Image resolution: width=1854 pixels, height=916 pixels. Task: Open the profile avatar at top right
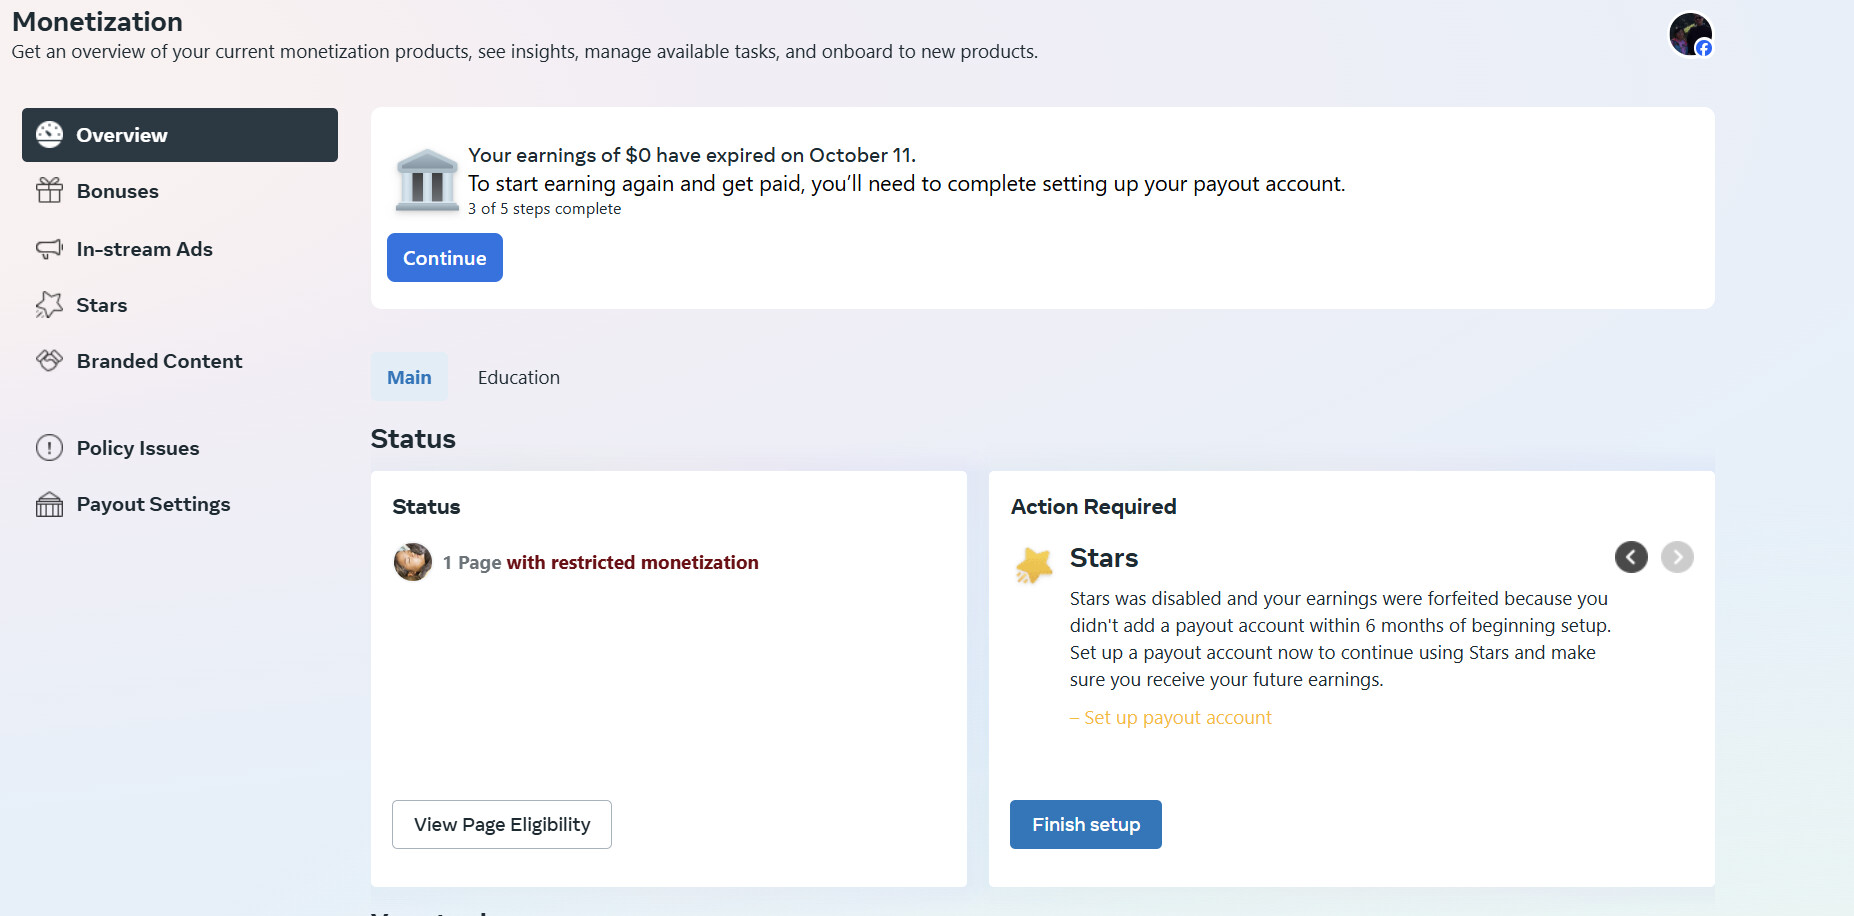(1690, 35)
